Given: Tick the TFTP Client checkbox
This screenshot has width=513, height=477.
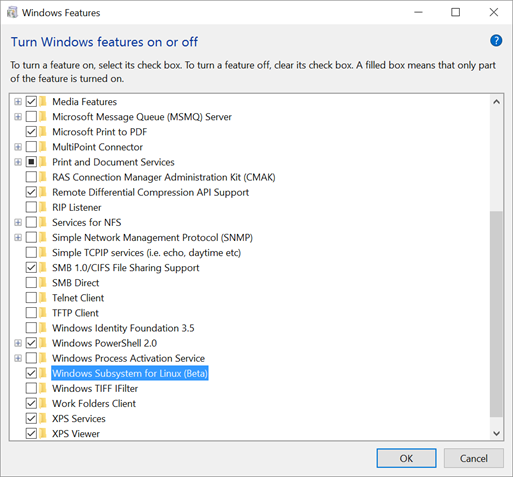Looking at the screenshot, I should tap(31, 313).
